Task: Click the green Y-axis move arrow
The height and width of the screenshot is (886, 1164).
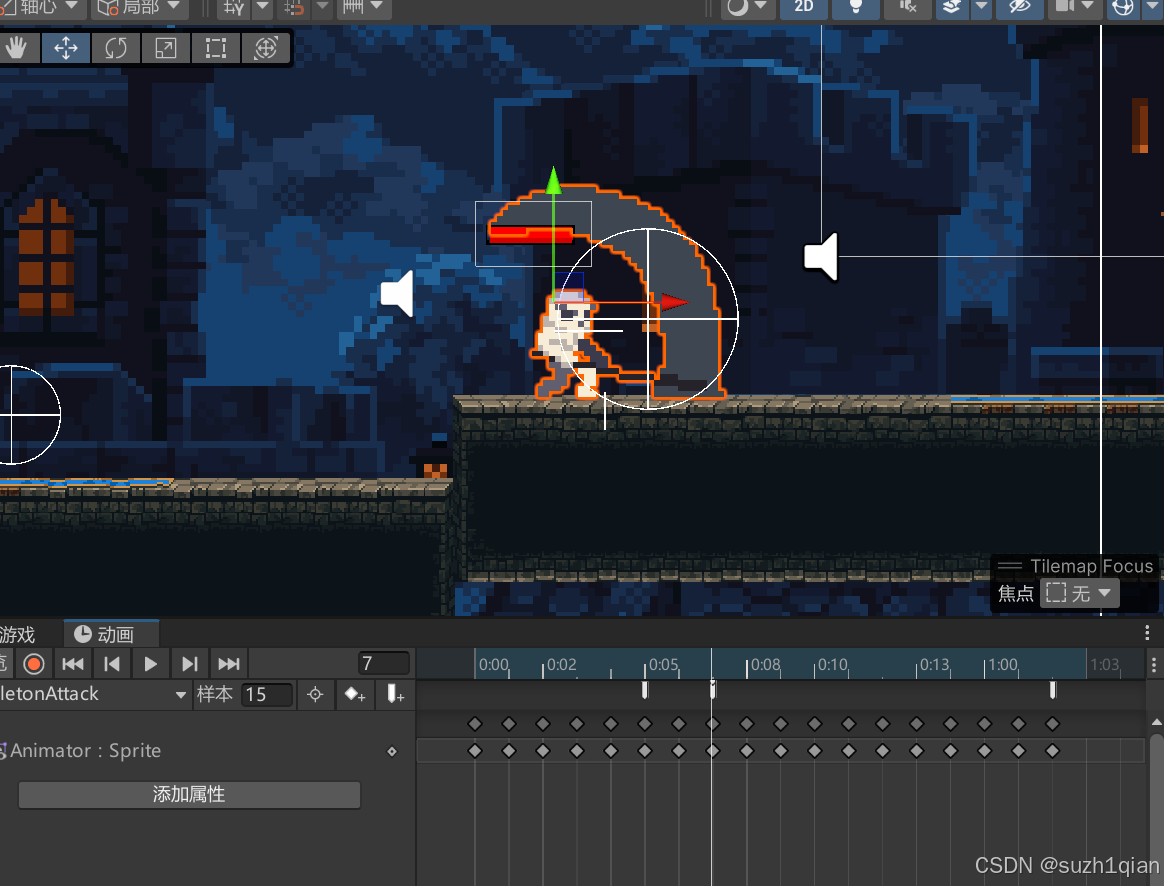Action: [554, 181]
